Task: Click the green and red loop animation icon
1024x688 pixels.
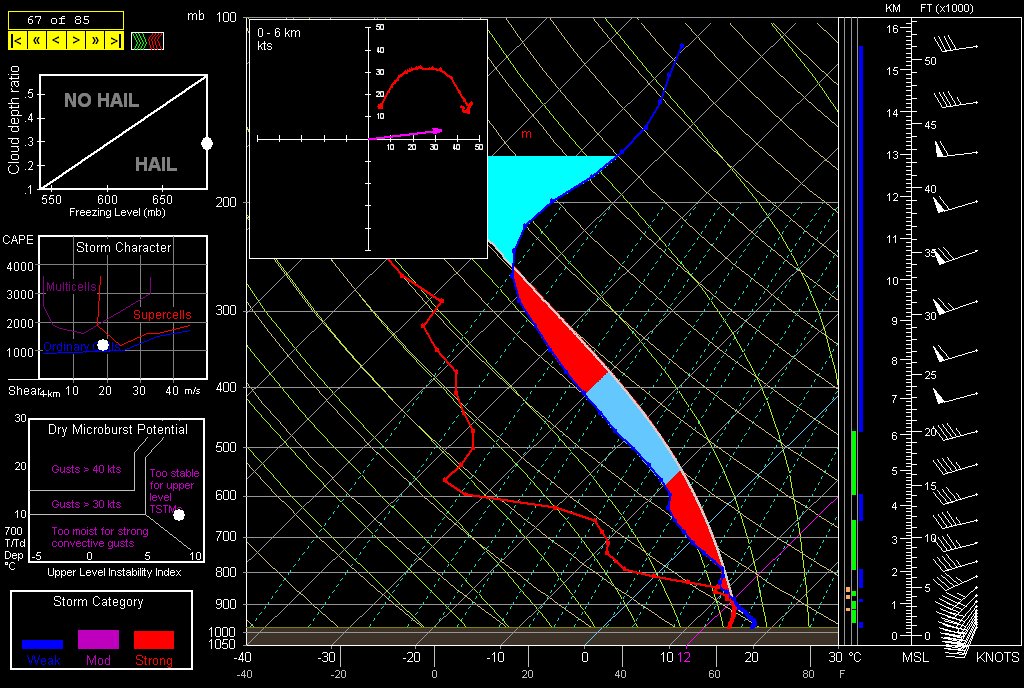Action: coord(148,41)
